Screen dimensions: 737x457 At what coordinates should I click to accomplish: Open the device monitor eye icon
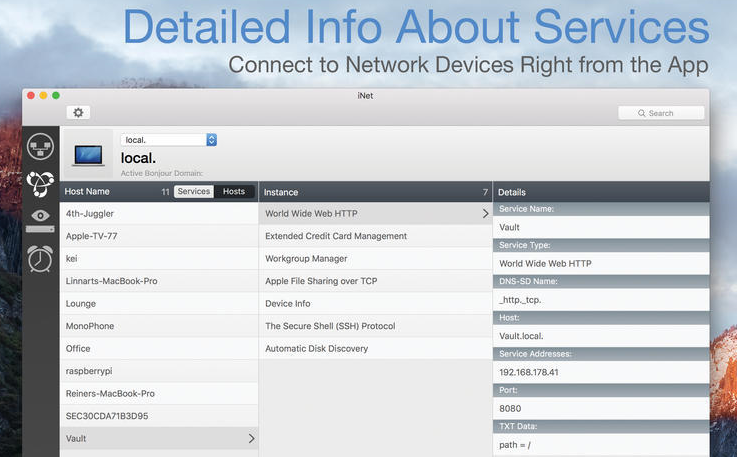[x=40, y=217]
